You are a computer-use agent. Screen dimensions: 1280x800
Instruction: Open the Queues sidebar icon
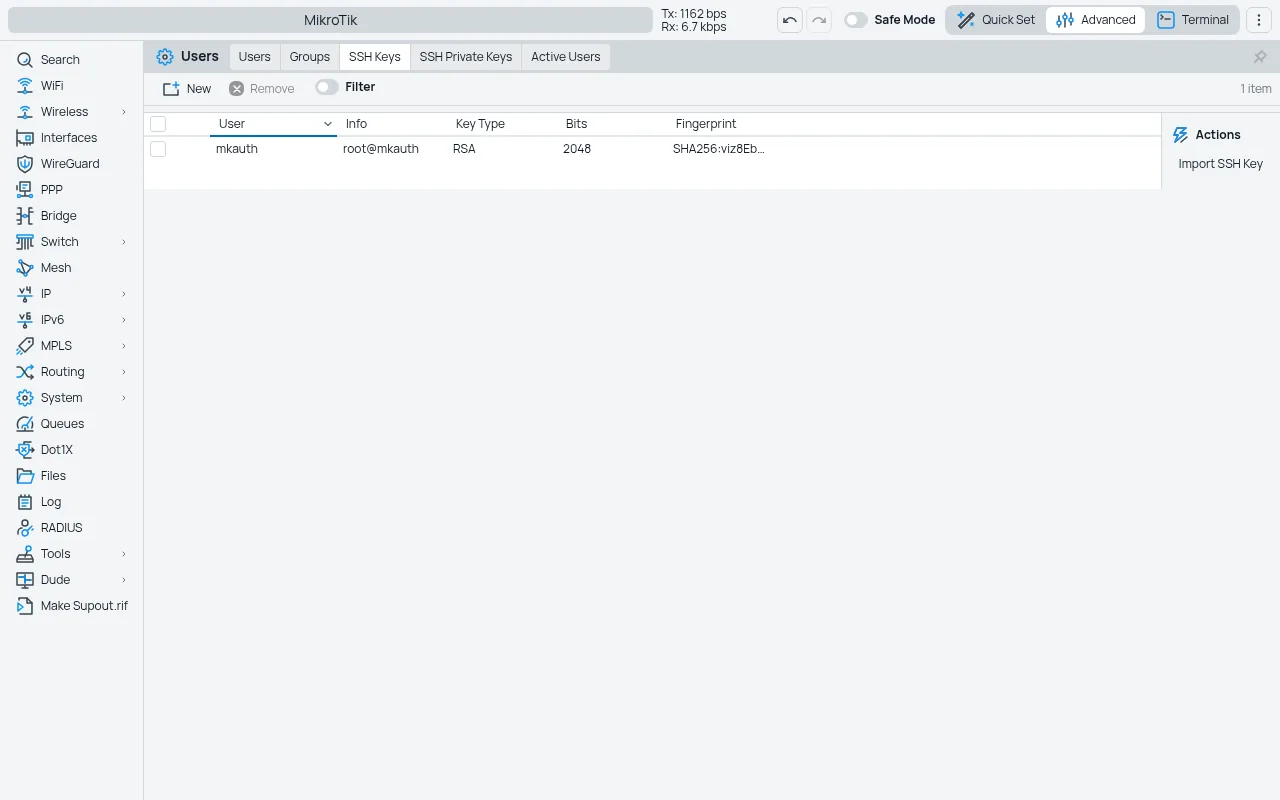25,424
